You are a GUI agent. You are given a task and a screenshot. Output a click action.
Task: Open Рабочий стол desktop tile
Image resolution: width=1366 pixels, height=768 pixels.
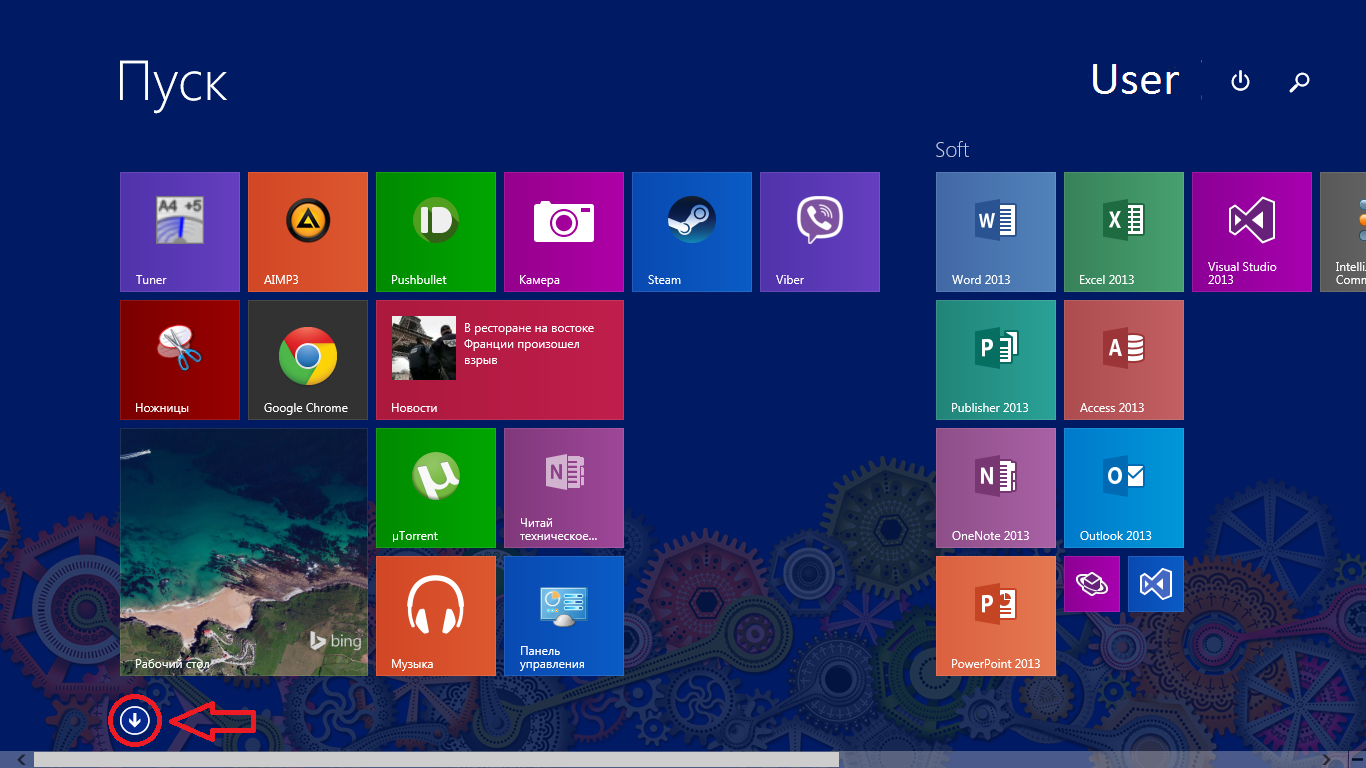[244, 552]
